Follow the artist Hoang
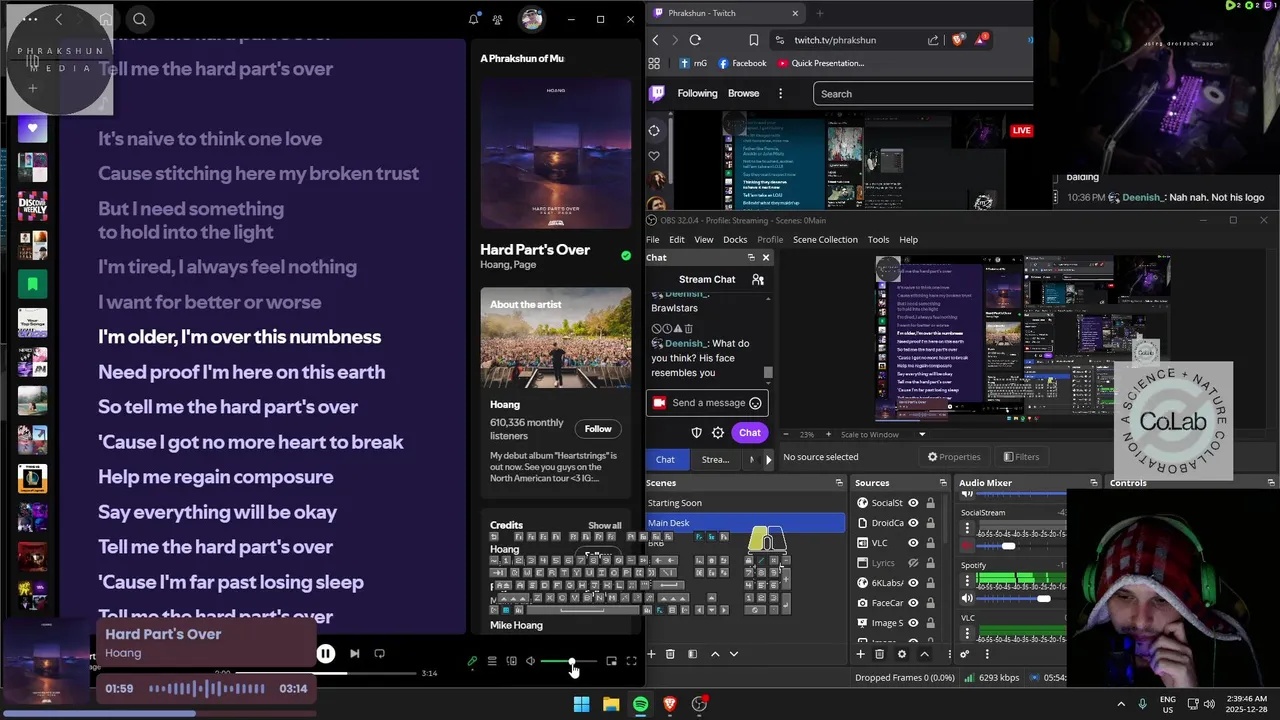Screen dimensions: 1280x720 [x=598, y=429]
